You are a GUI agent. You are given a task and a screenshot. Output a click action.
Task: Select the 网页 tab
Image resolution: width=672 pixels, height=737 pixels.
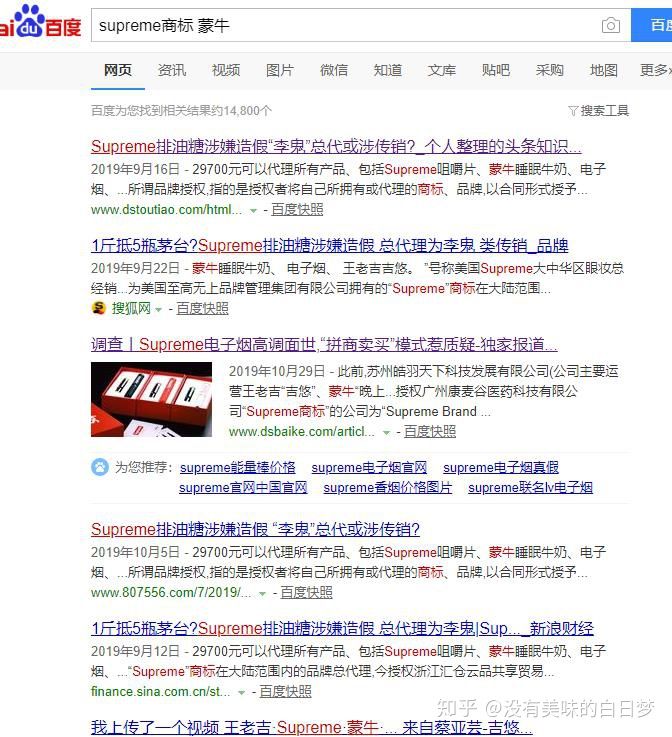pos(117,71)
